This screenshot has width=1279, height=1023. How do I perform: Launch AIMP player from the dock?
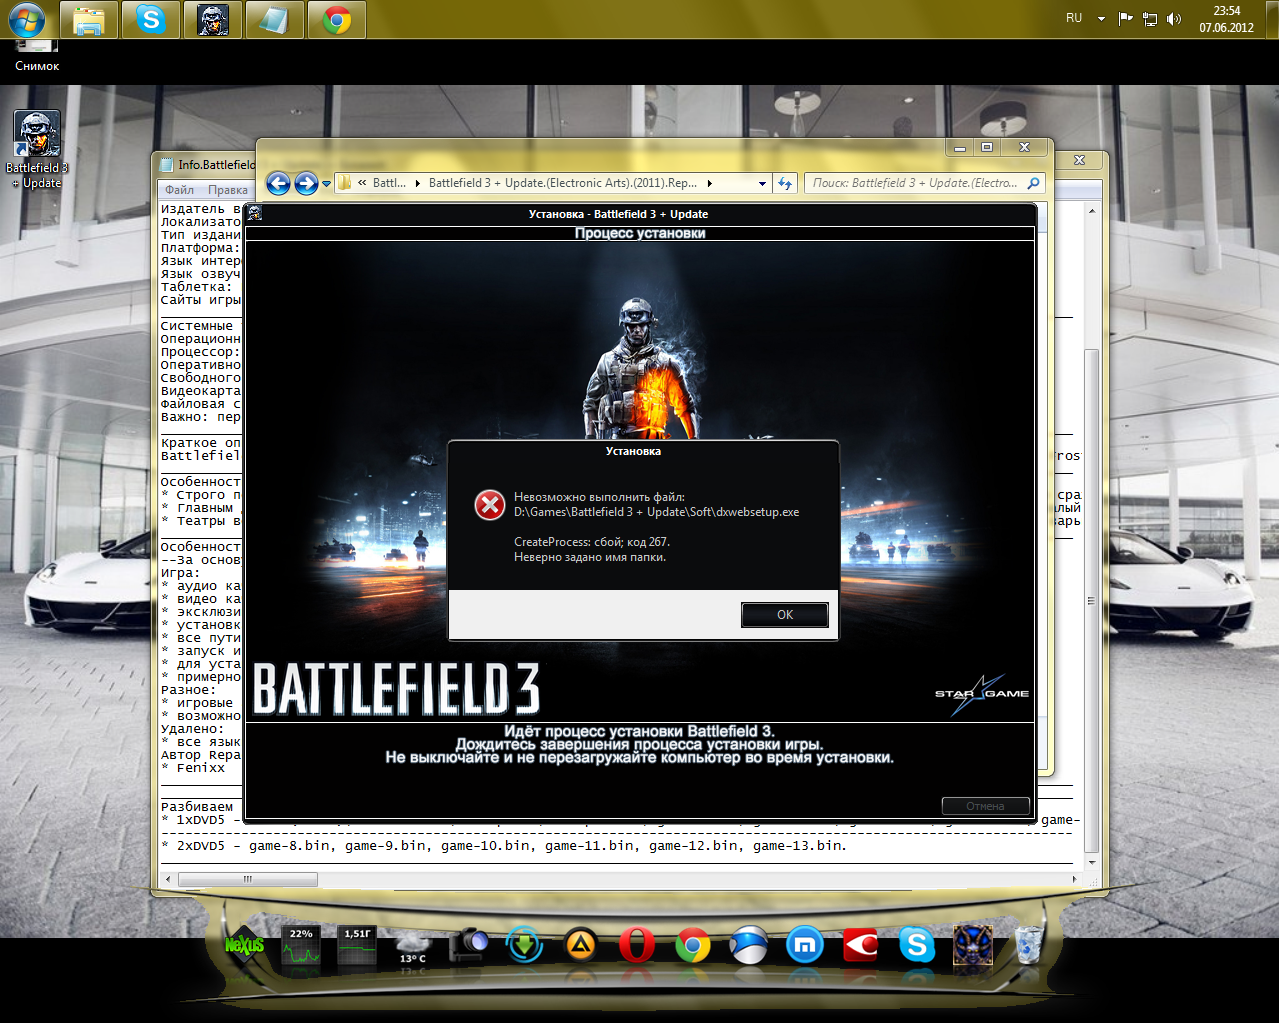(581, 944)
